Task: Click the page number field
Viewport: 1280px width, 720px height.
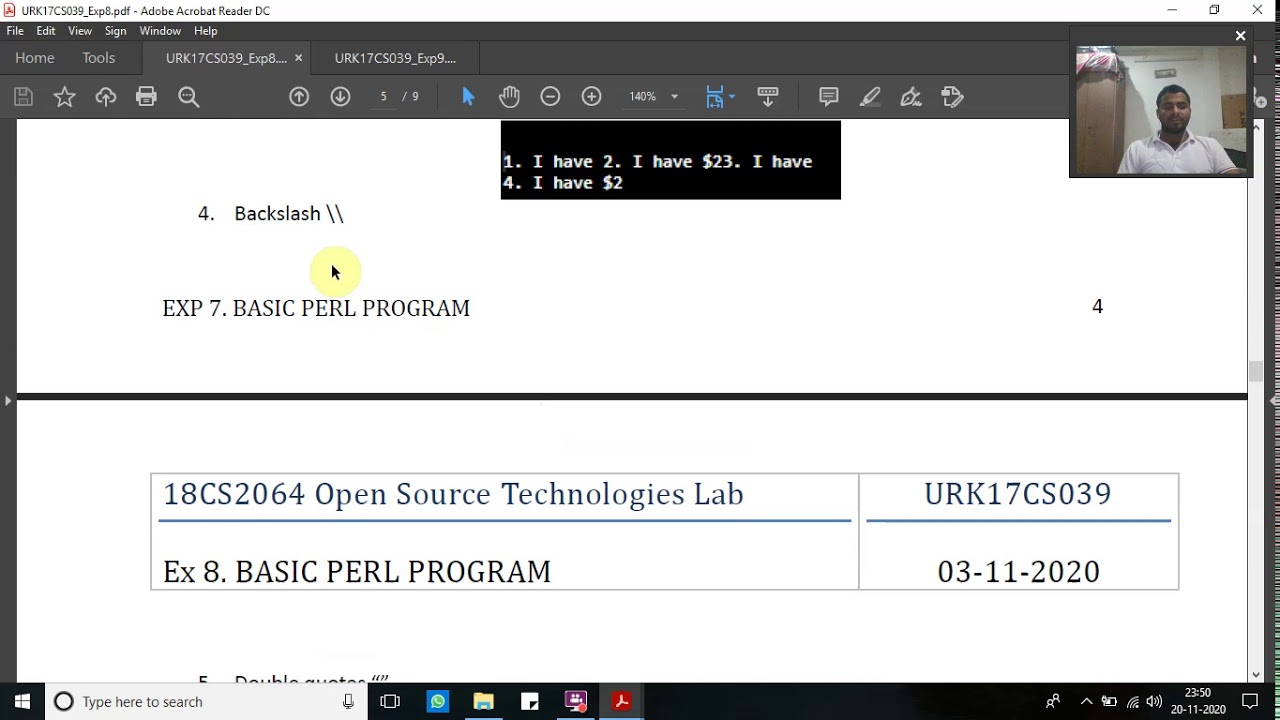Action: click(x=383, y=97)
